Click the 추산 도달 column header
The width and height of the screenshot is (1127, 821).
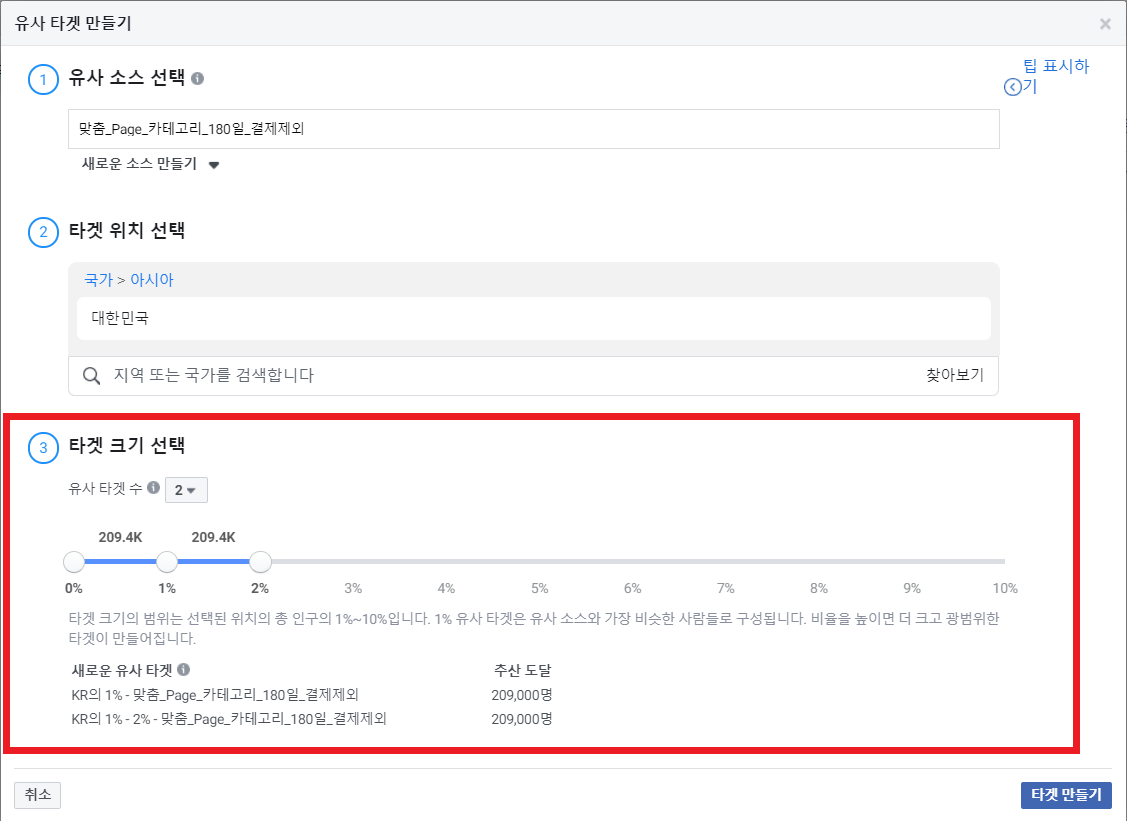point(523,670)
